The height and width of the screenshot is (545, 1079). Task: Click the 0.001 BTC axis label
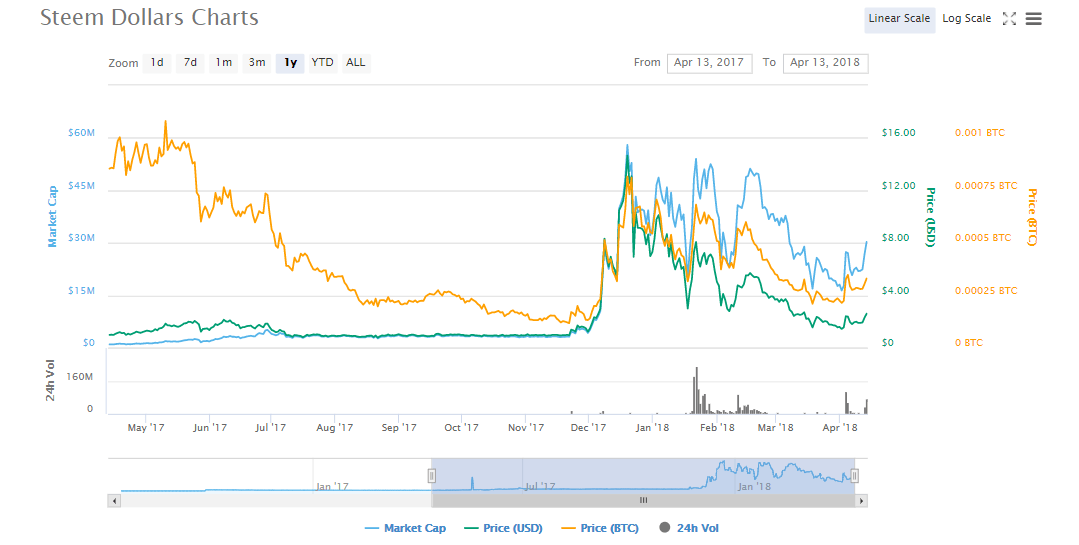pos(980,133)
